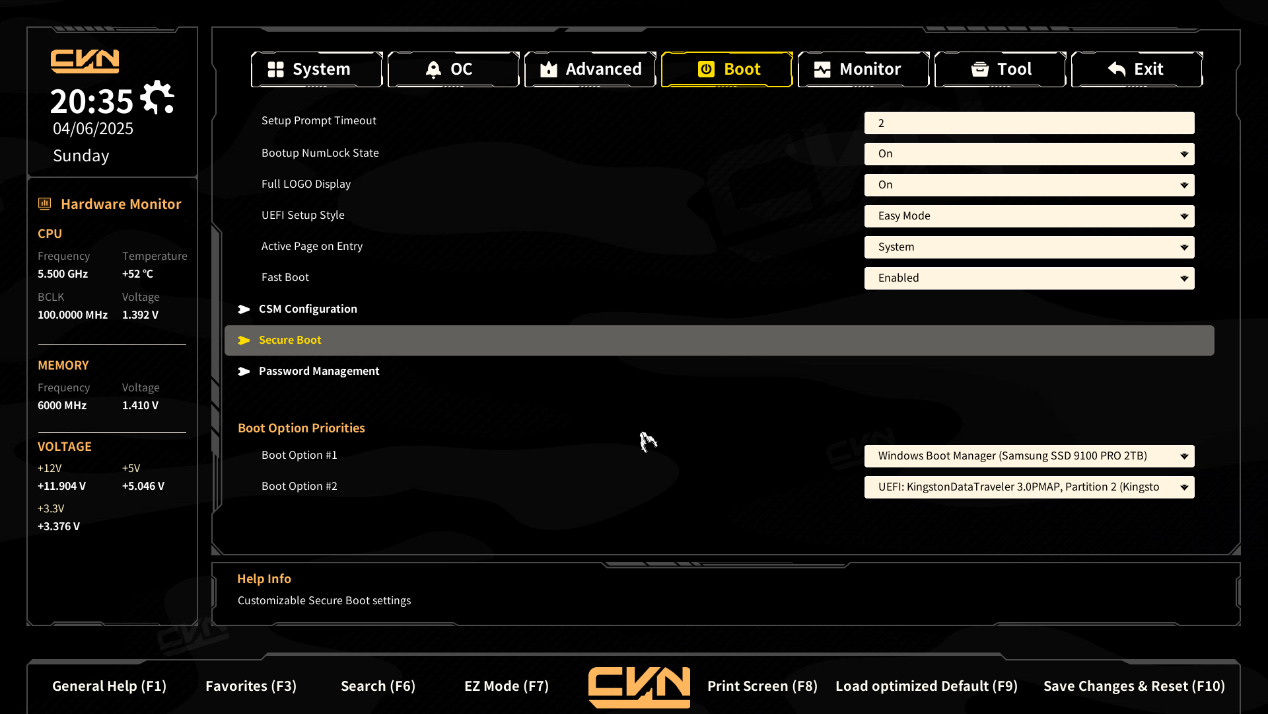Click Save Changes & Reset (F10)
Screen dimensions: 1268x714
pos(1134,686)
